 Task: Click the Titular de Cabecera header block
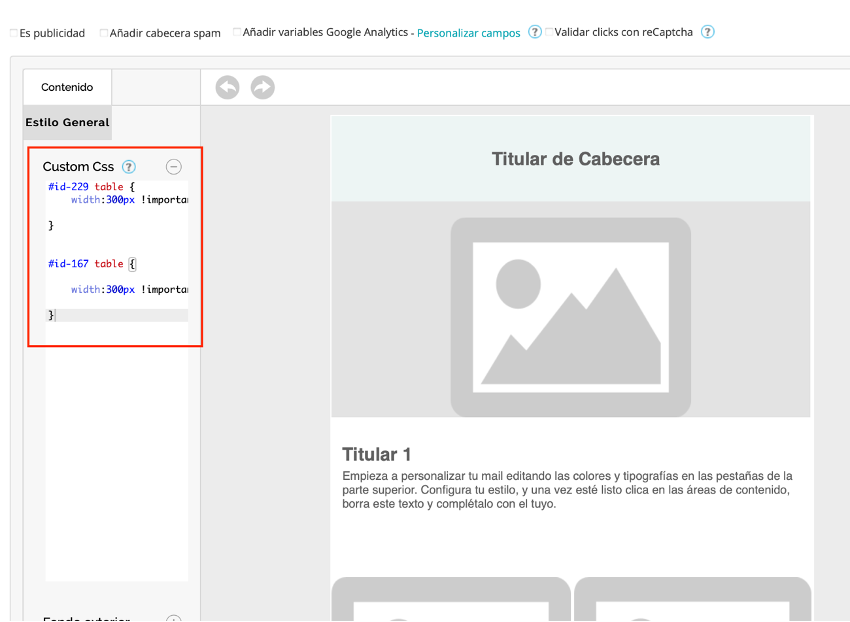[x=575, y=159]
